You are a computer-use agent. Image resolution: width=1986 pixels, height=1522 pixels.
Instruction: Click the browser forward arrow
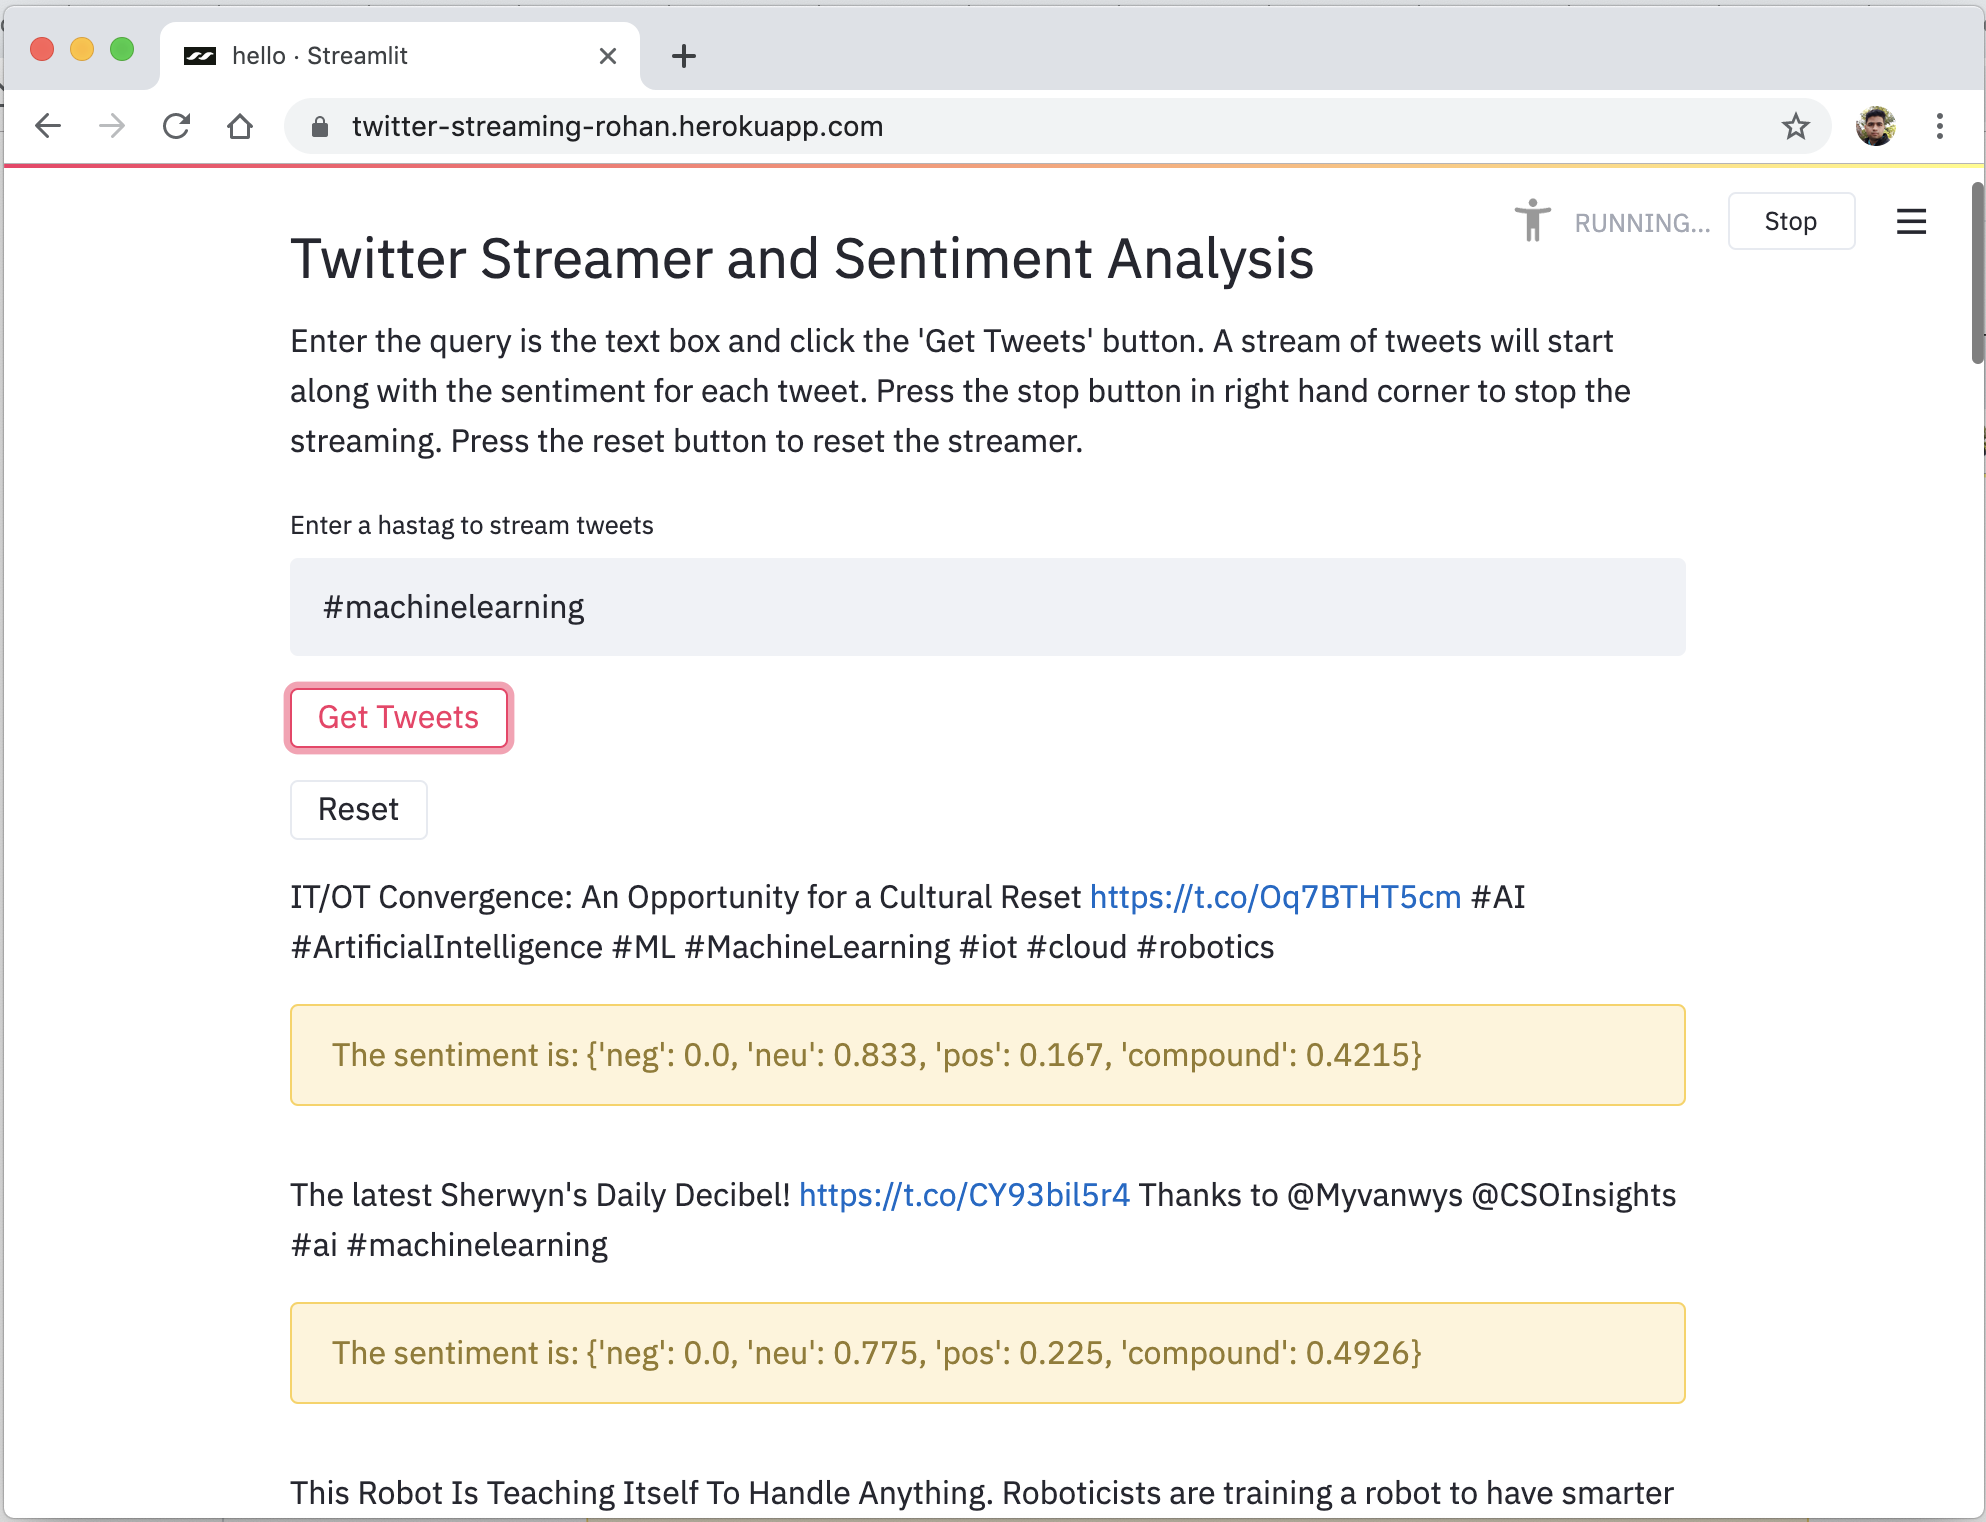pos(111,126)
